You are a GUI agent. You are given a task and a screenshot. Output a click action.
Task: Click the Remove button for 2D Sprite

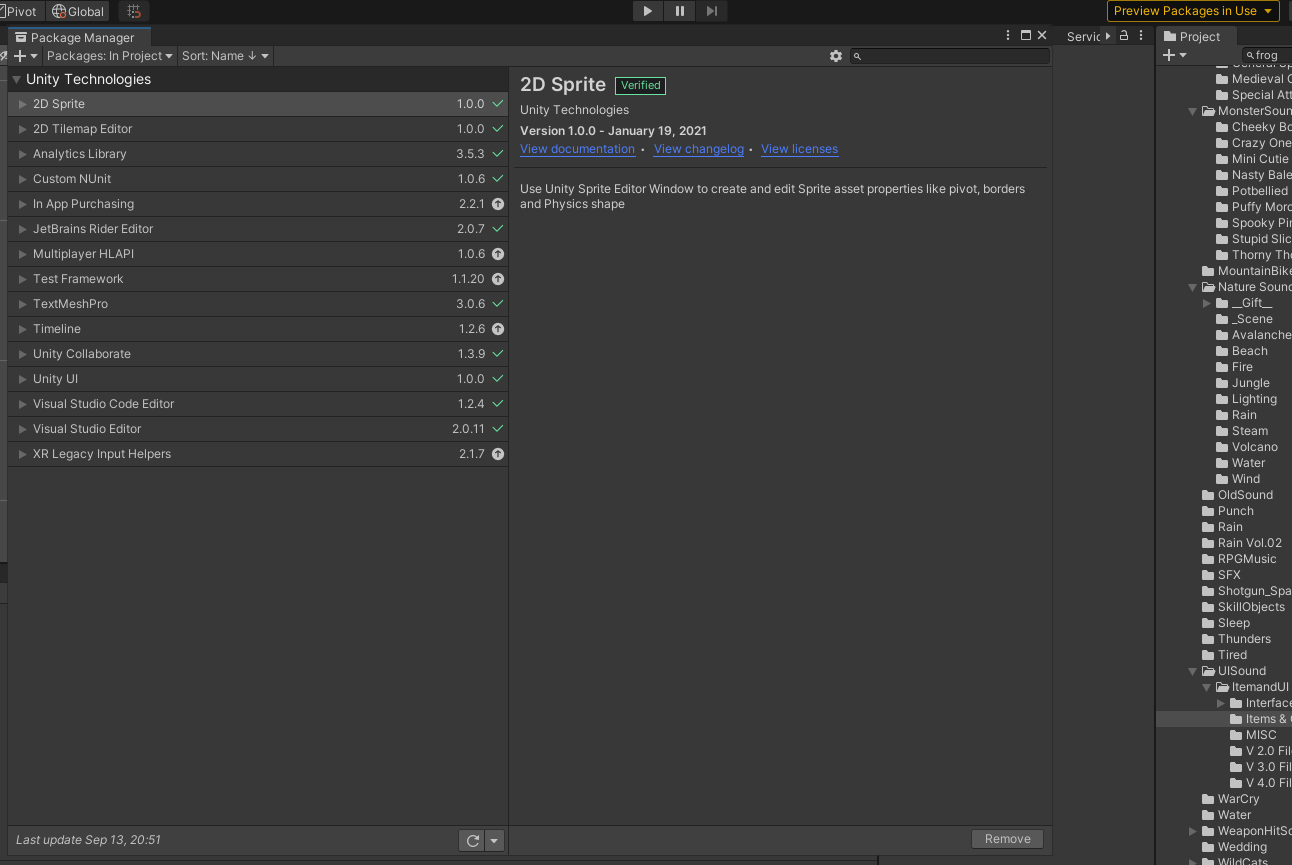(x=1007, y=839)
